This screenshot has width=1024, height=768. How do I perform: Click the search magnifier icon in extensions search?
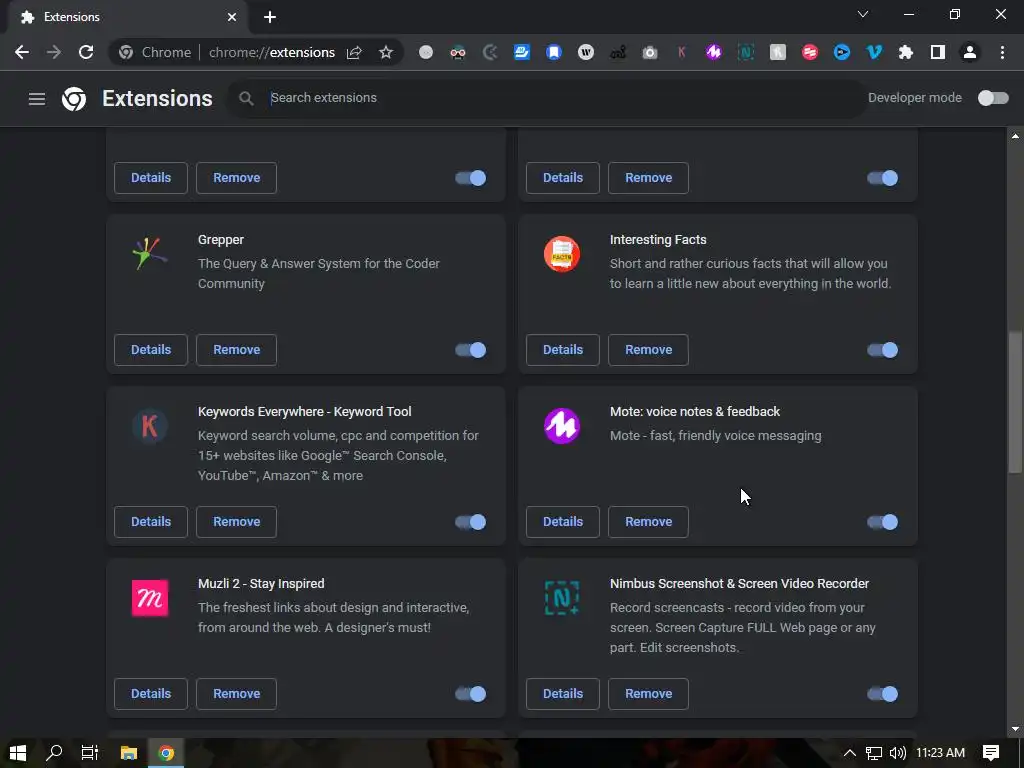246,98
